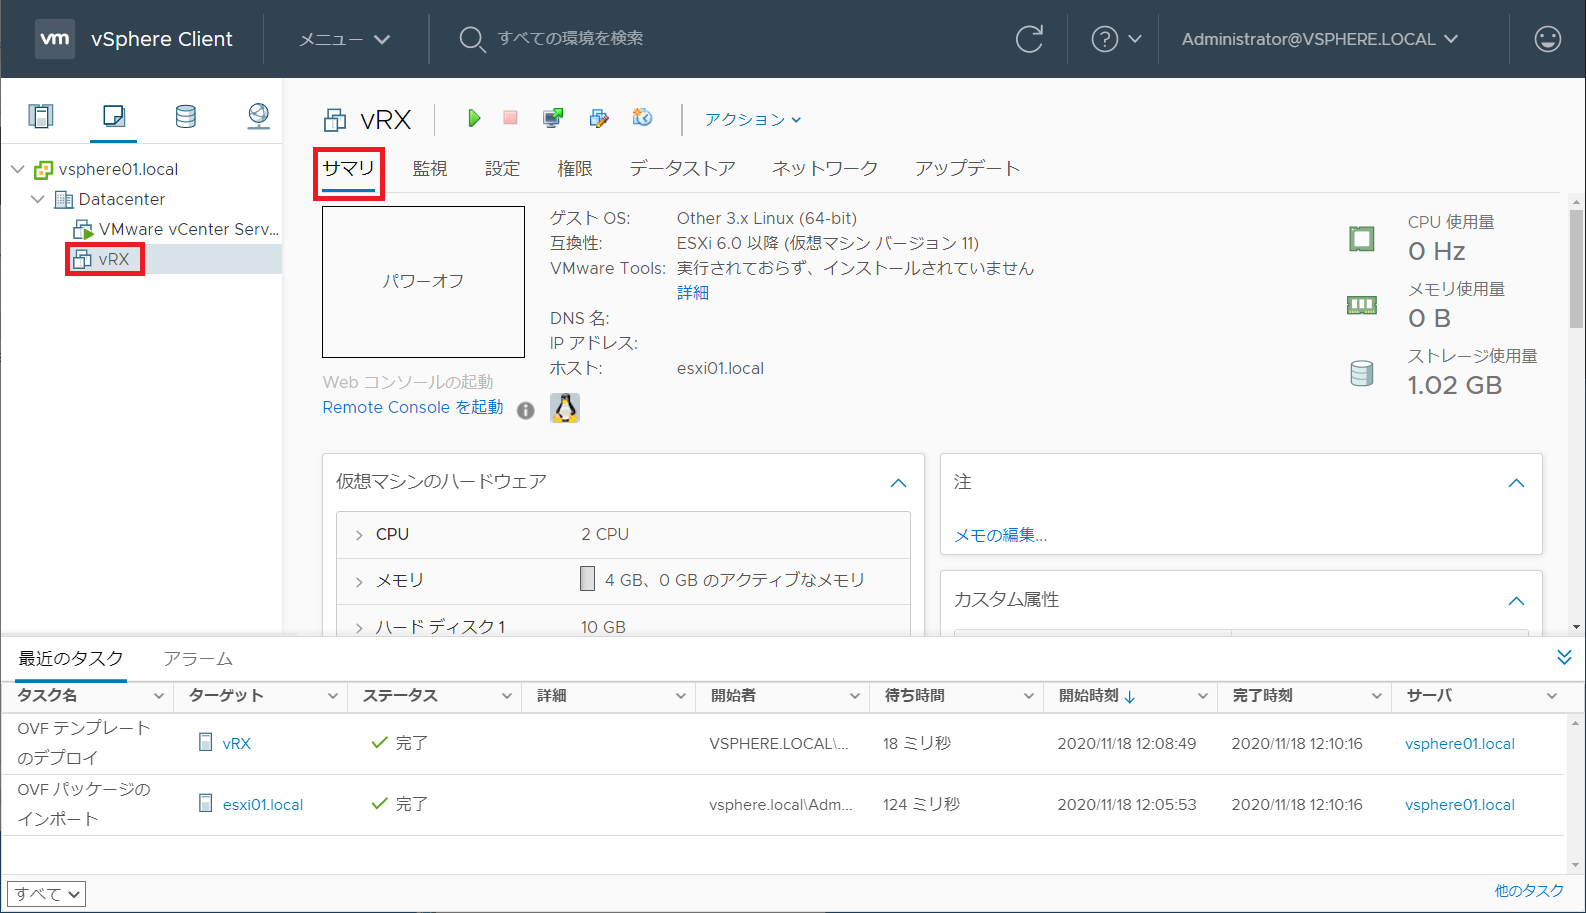Image resolution: width=1586 pixels, height=913 pixels.
Task: Collapse the Datacenter tree node
Action: tap(38, 199)
